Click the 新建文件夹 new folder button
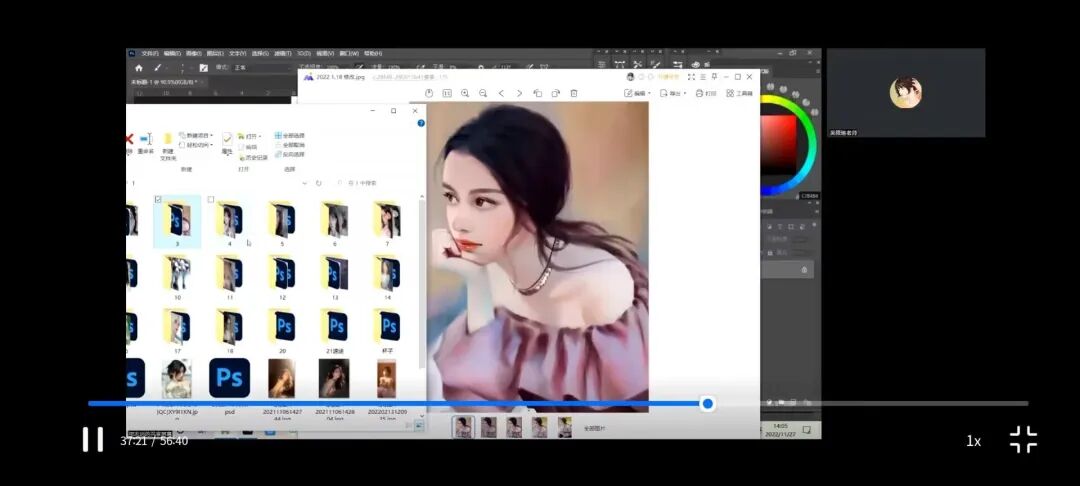Viewport: 1080px width, 486px height. pos(168,147)
